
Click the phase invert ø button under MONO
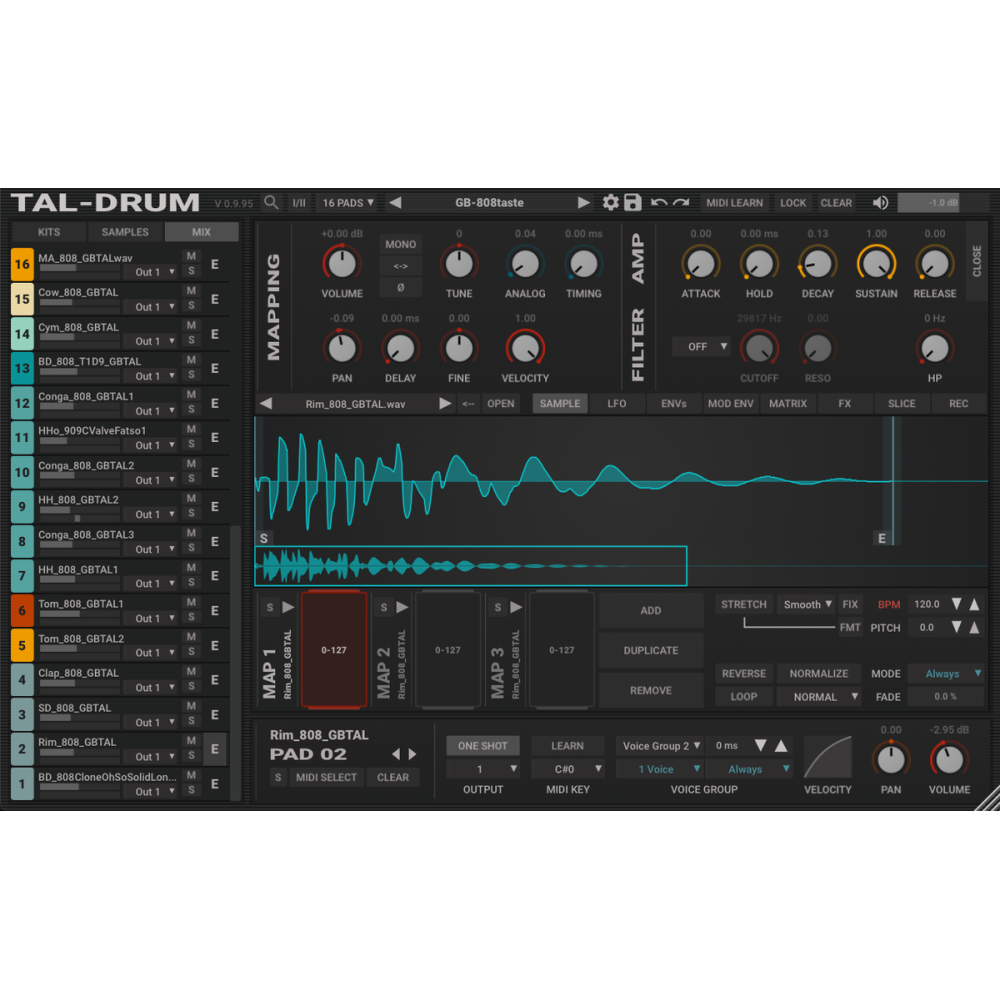point(400,289)
